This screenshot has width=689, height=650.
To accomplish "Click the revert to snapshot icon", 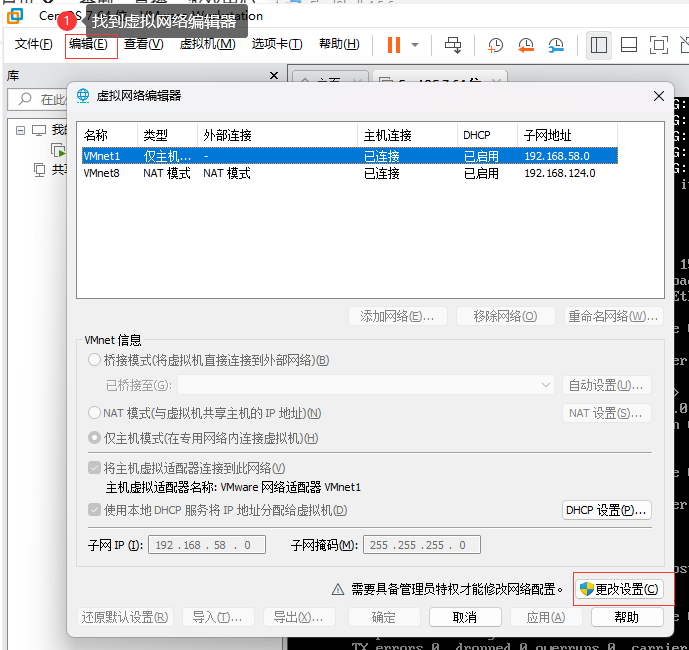I will [x=526, y=45].
